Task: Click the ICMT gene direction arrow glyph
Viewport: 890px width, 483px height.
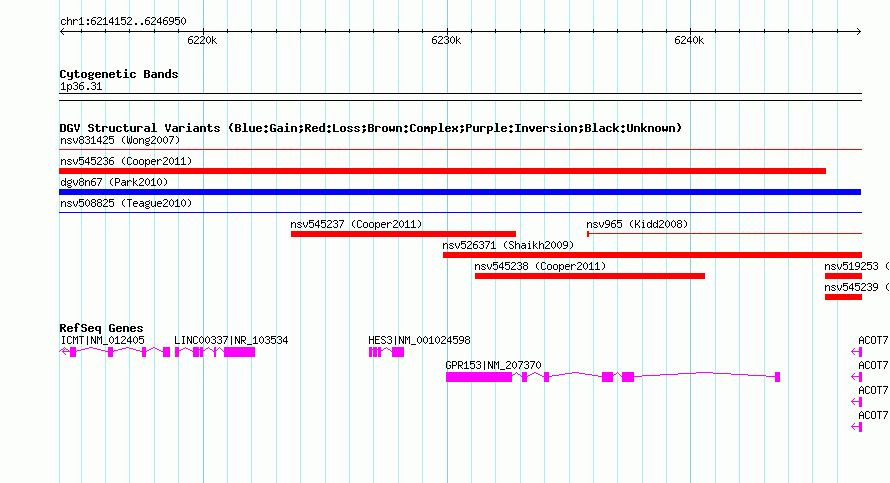Action: pyautogui.click(x=64, y=352)
